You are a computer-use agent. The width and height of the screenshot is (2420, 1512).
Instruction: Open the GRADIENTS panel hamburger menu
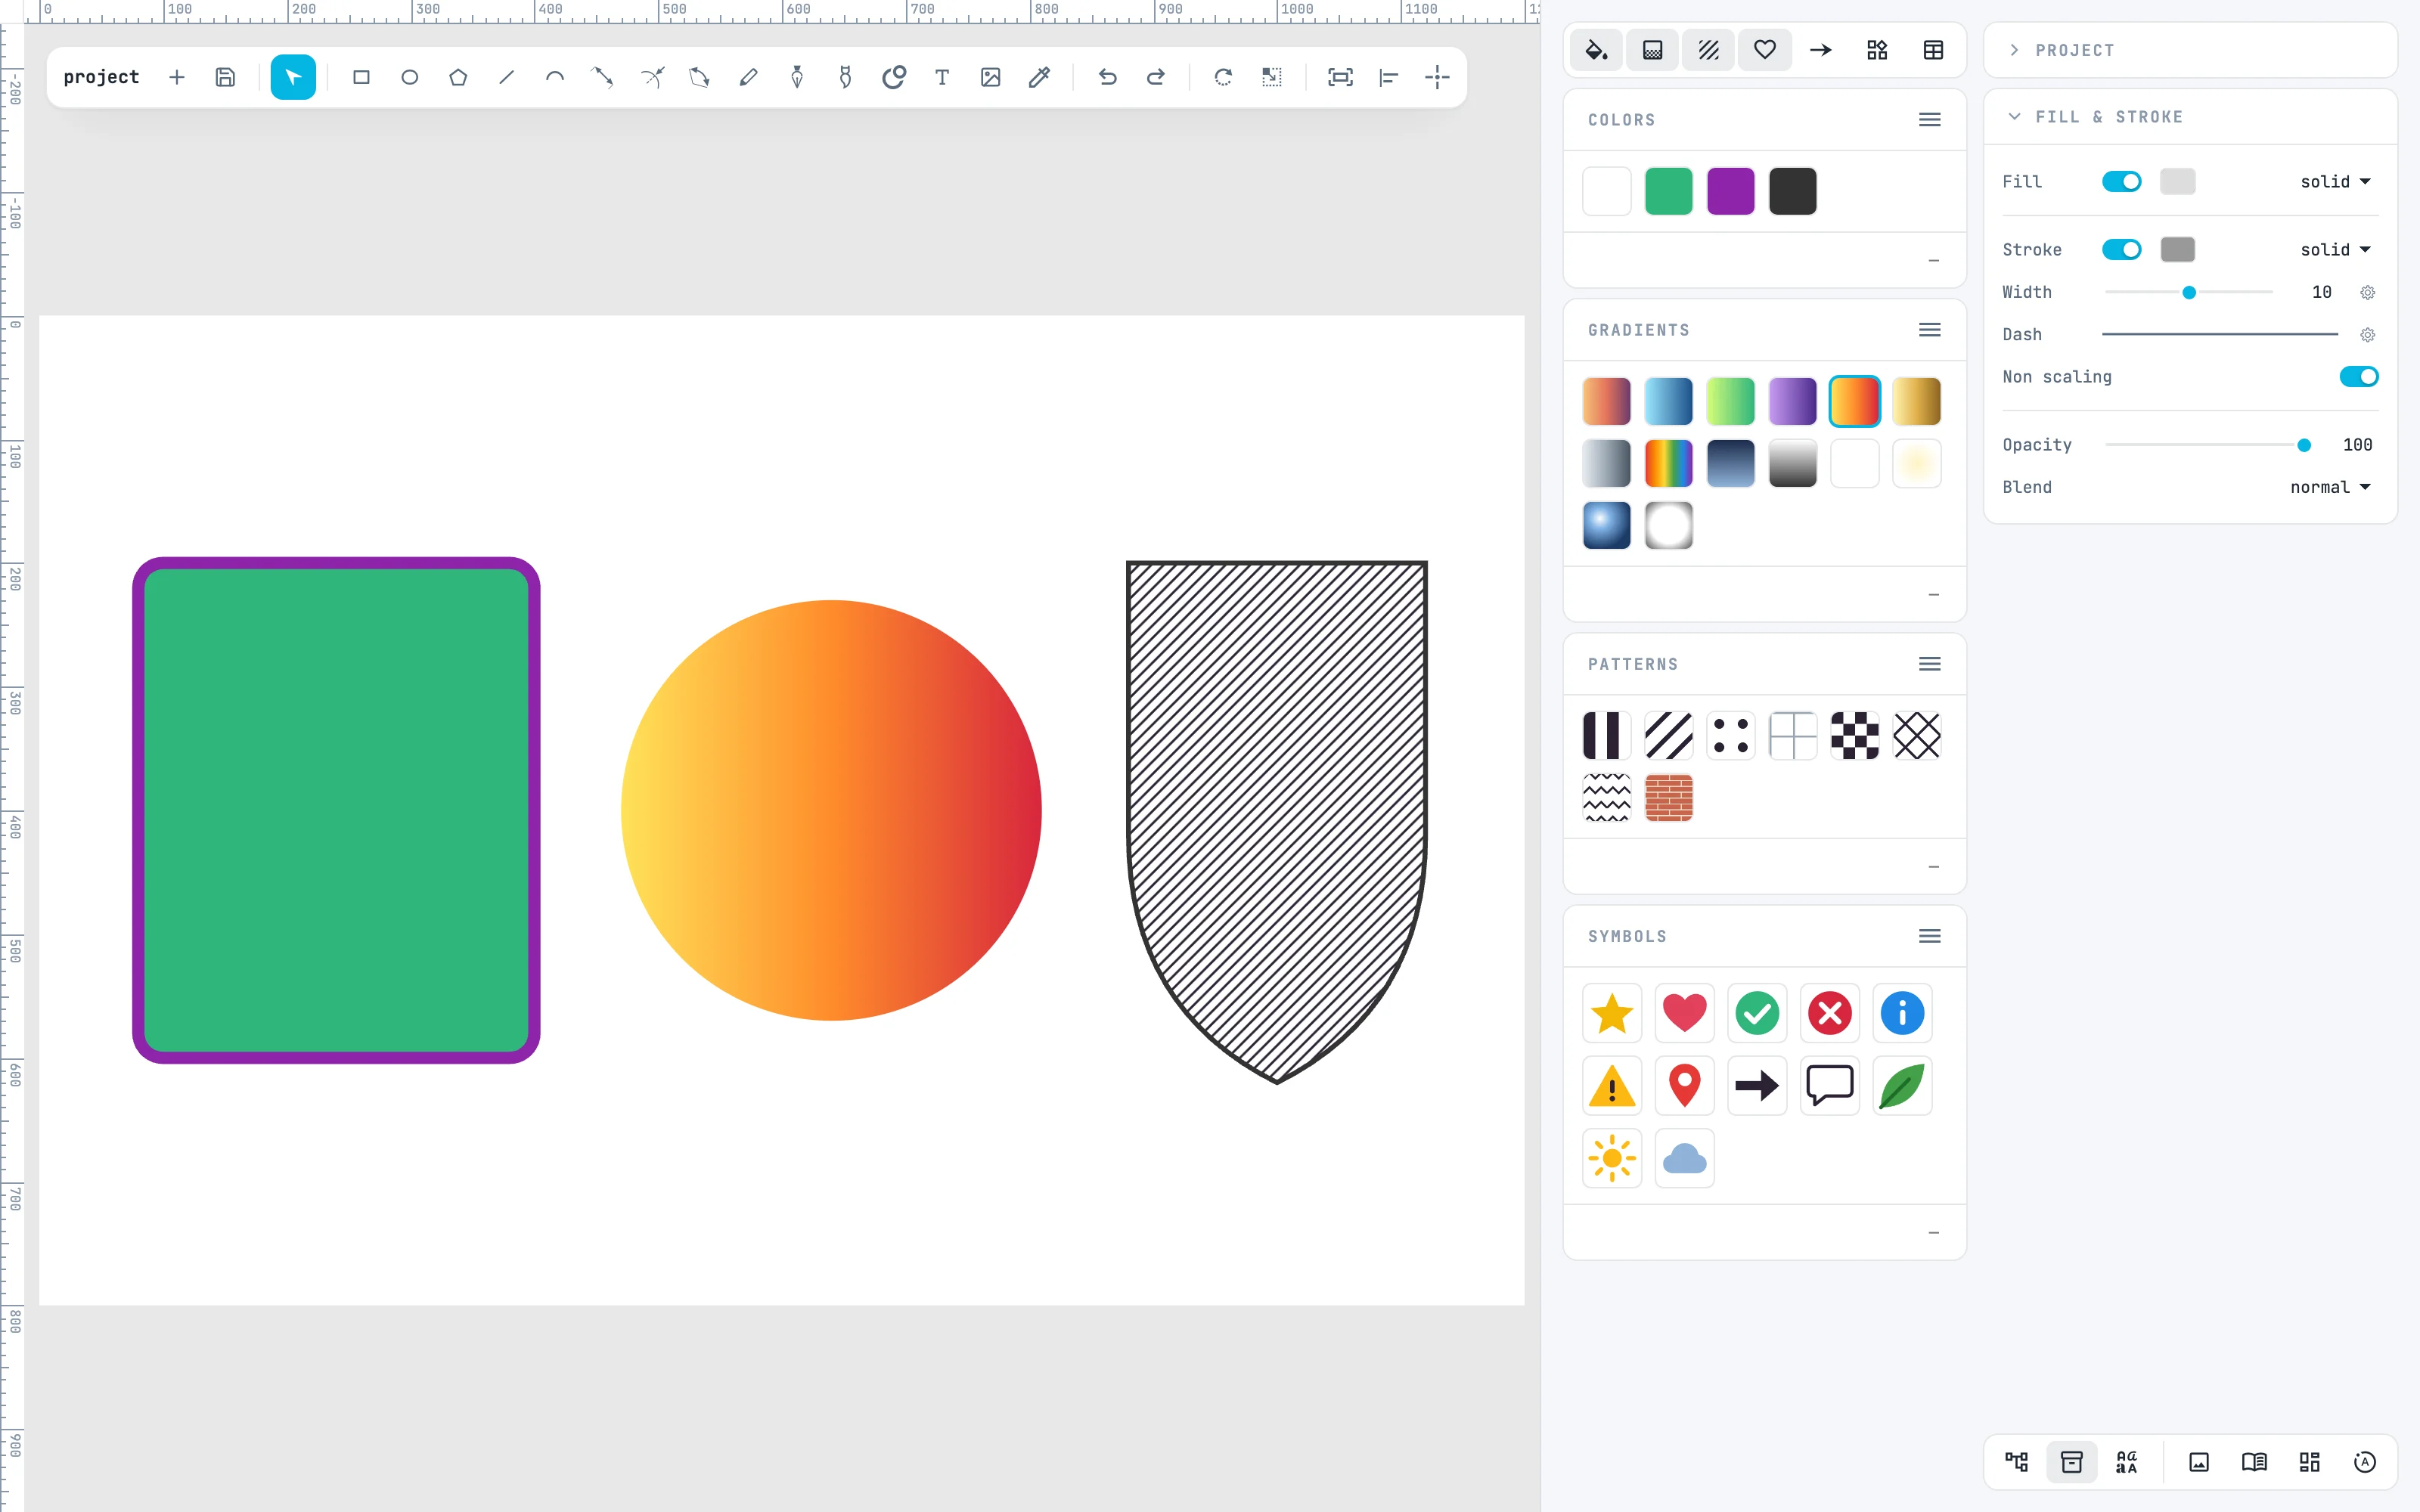click(1930, 330)
